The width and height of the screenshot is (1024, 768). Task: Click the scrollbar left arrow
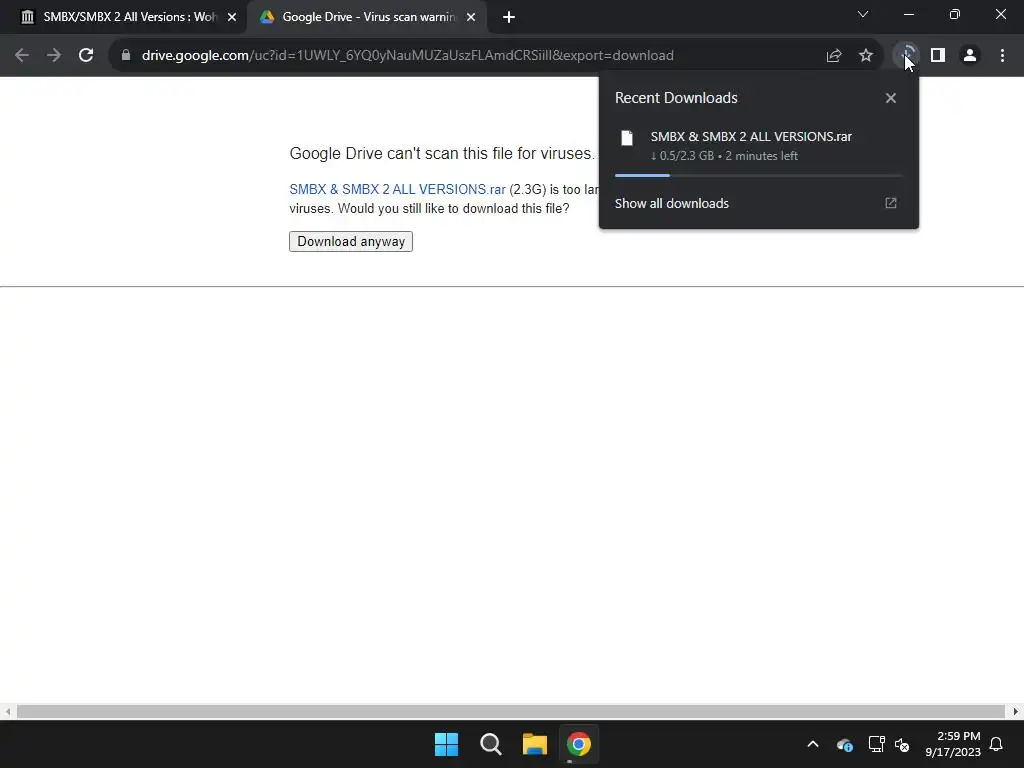7,711
